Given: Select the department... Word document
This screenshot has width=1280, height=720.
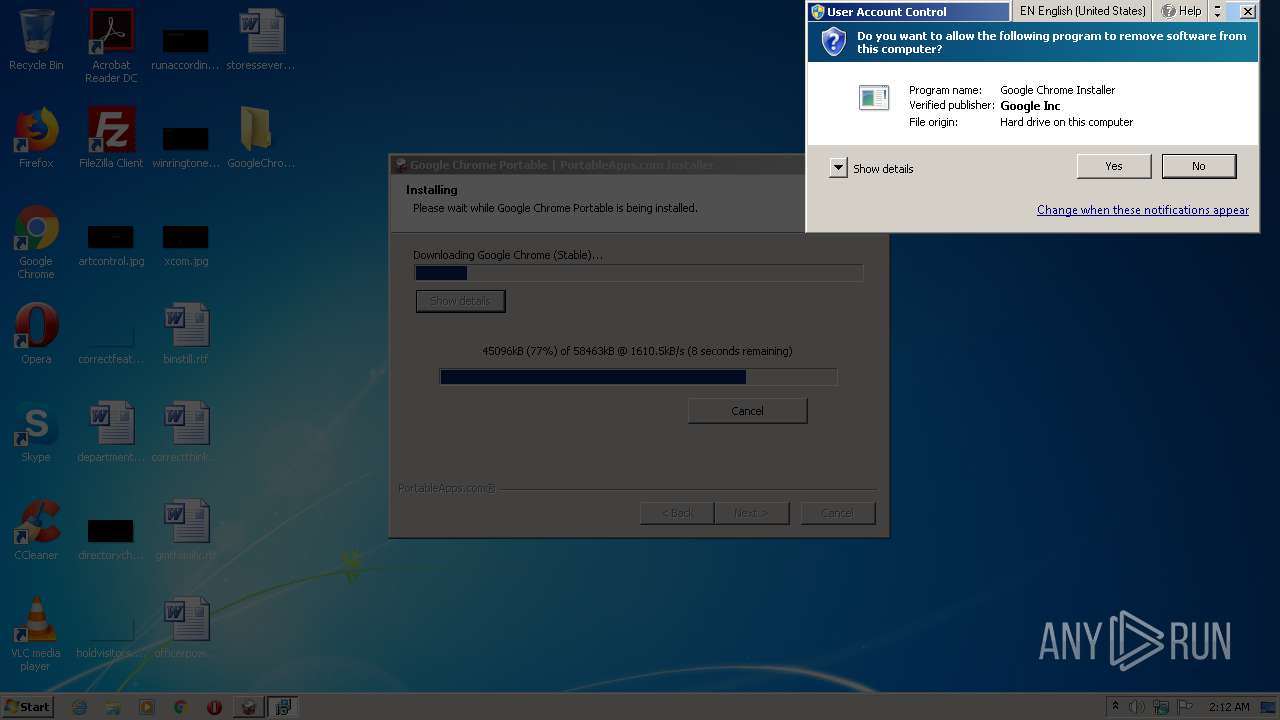Looking at the screenshot, I should (x=111, y=432).
